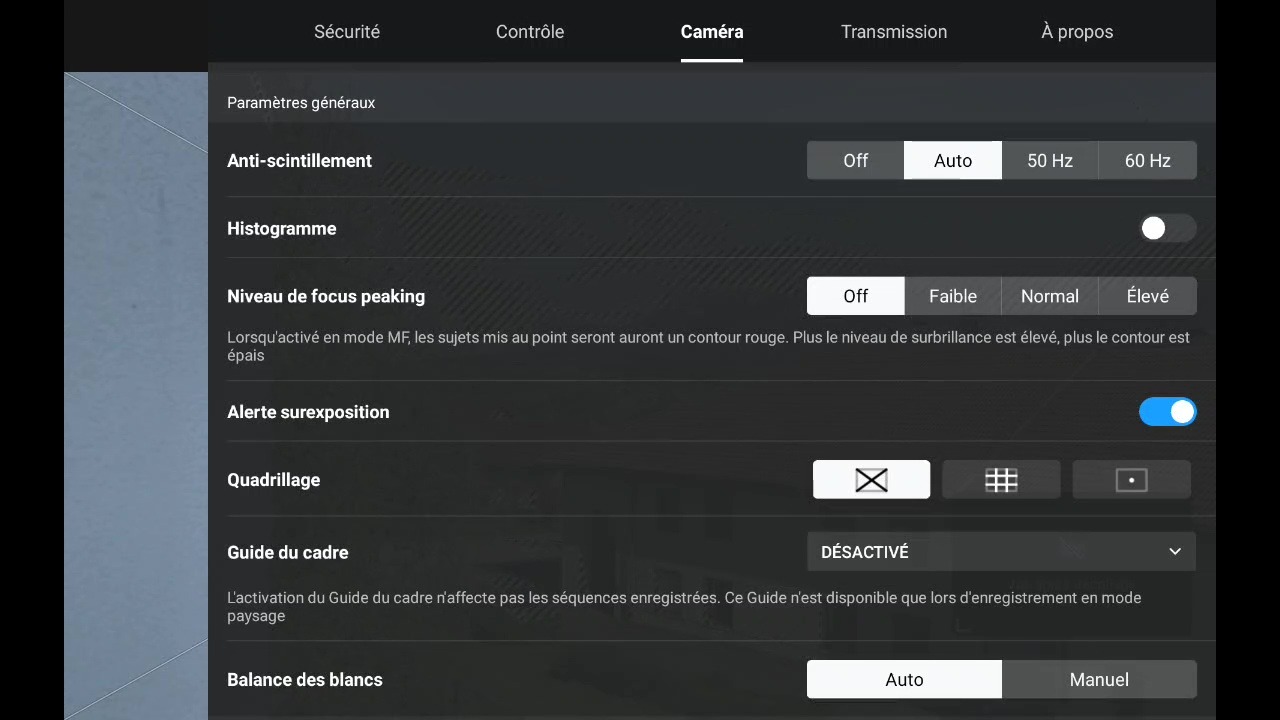Image resolution: width=1280 pixels, height=720 pixels.
Task: Choose 60 Hz anti-flicker
Action: point(1147,160)
